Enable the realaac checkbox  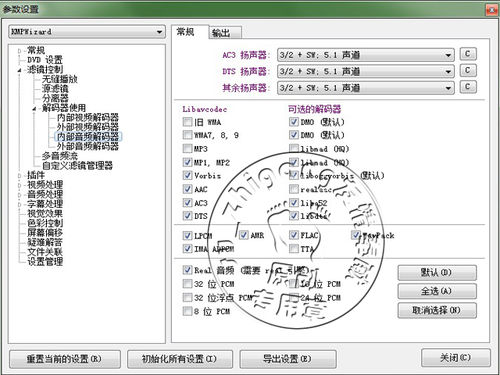point(294,189)
